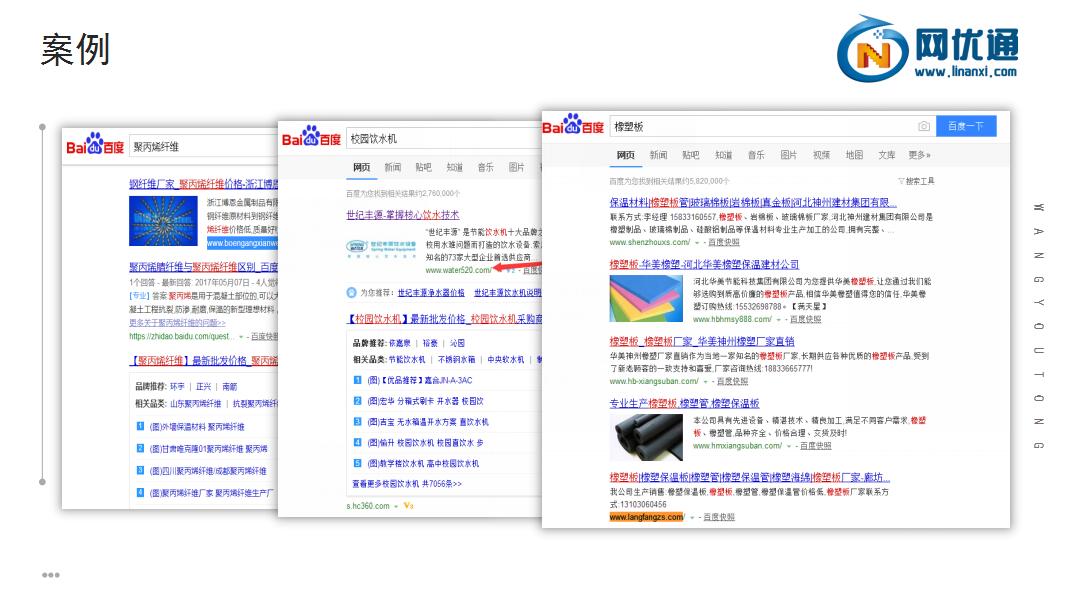Click the 世纪丰源 company logo image
This screenshot has width=1087, height=610.
pos(381,248)
